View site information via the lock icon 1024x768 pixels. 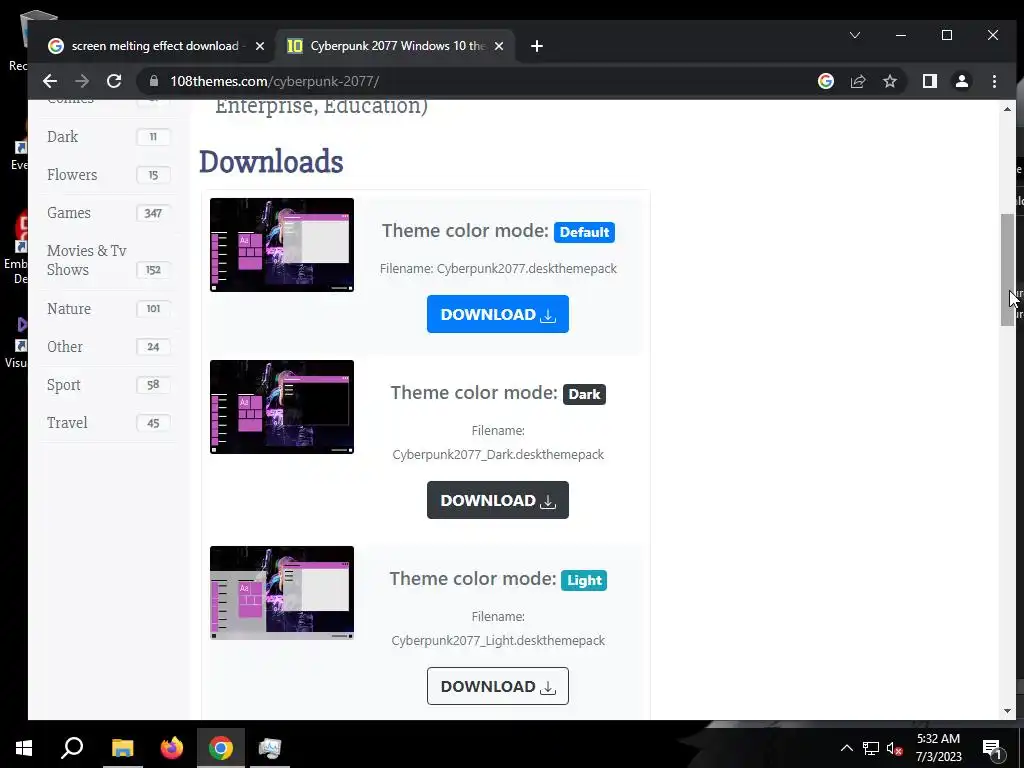point(154,81)
